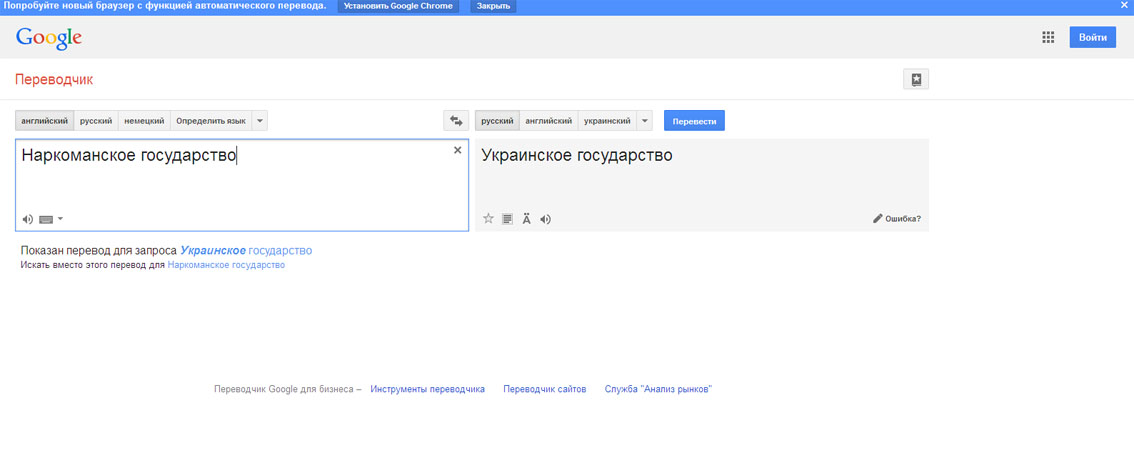Click the Перевести button

pos(694,121)
